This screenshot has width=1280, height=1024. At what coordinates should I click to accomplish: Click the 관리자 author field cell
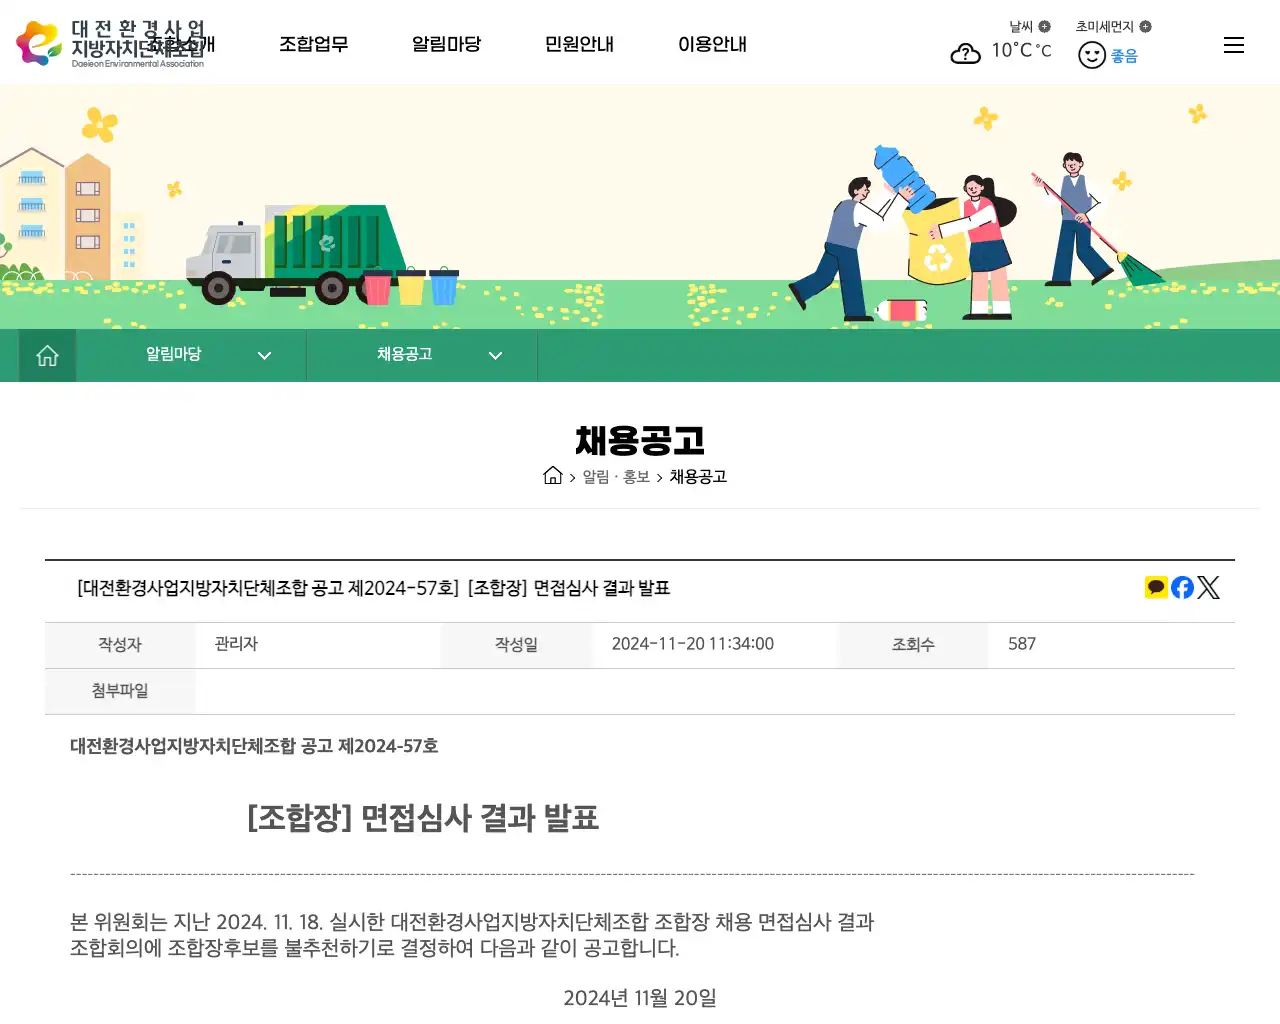[x=236, y=644]
